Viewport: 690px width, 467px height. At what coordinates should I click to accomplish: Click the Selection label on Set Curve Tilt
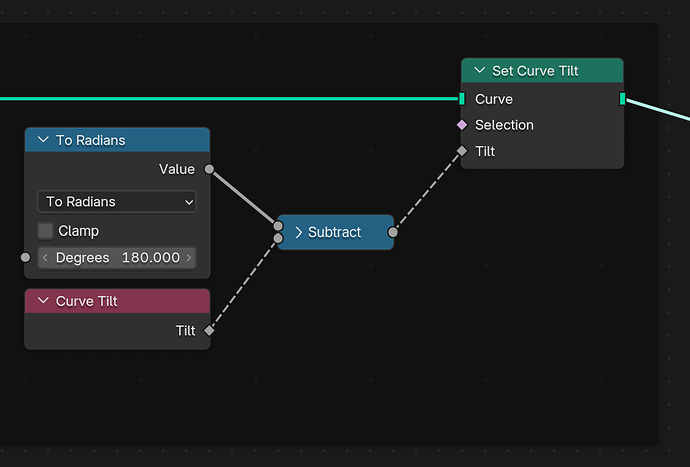[504, 125]
